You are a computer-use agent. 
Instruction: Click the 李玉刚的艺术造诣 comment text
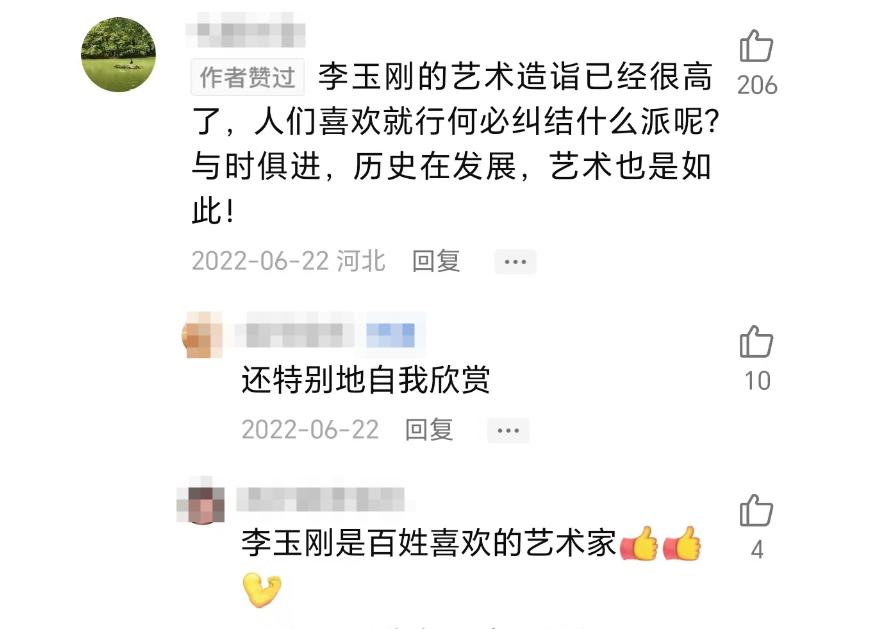455,144
